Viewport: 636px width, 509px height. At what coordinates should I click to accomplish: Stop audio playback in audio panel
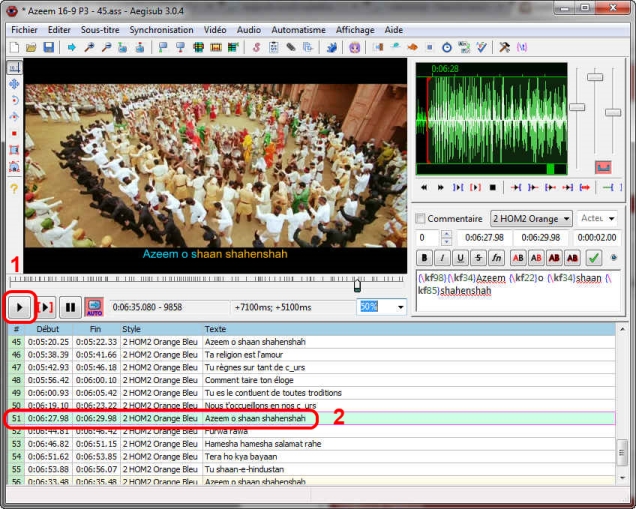click(492, 187)
